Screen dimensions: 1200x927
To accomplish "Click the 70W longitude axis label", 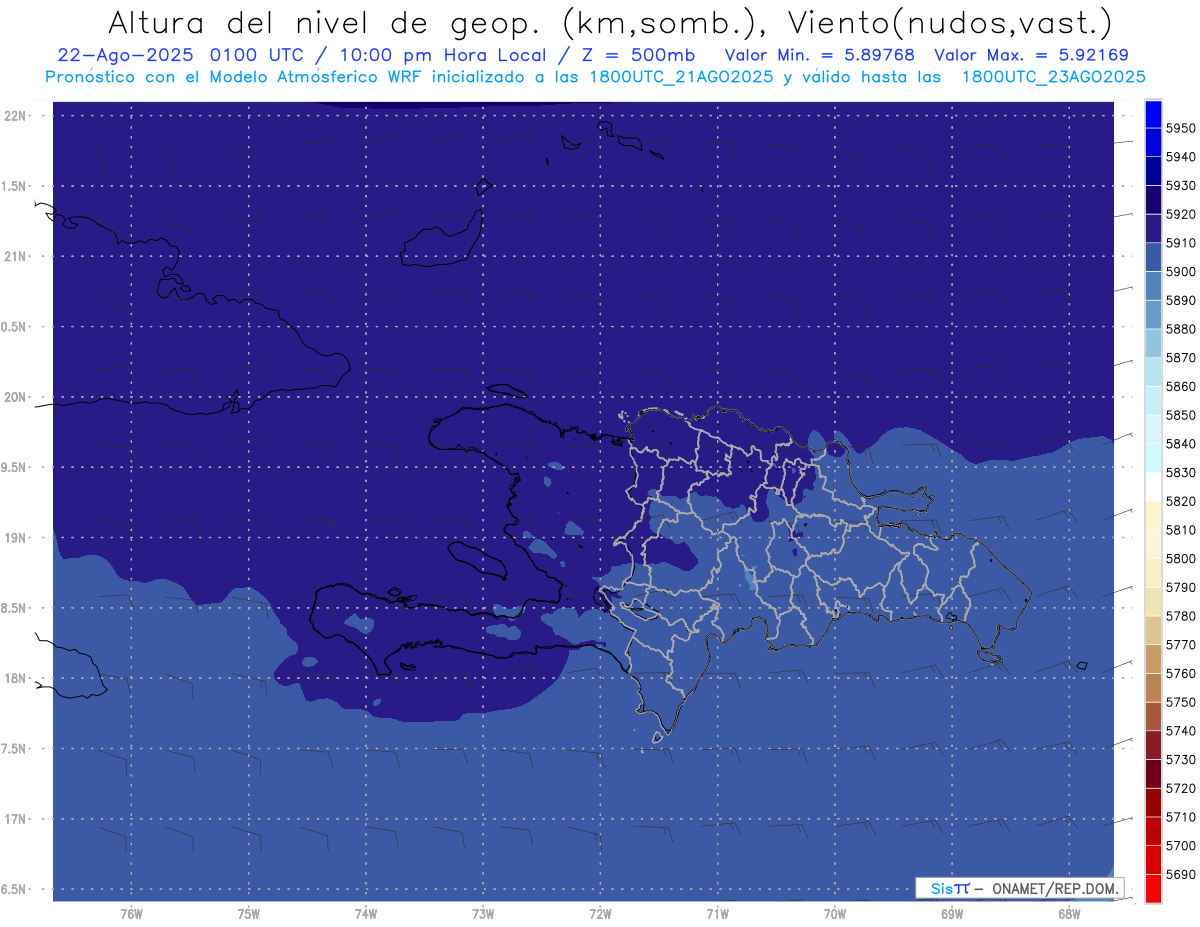I will (835, 914).
